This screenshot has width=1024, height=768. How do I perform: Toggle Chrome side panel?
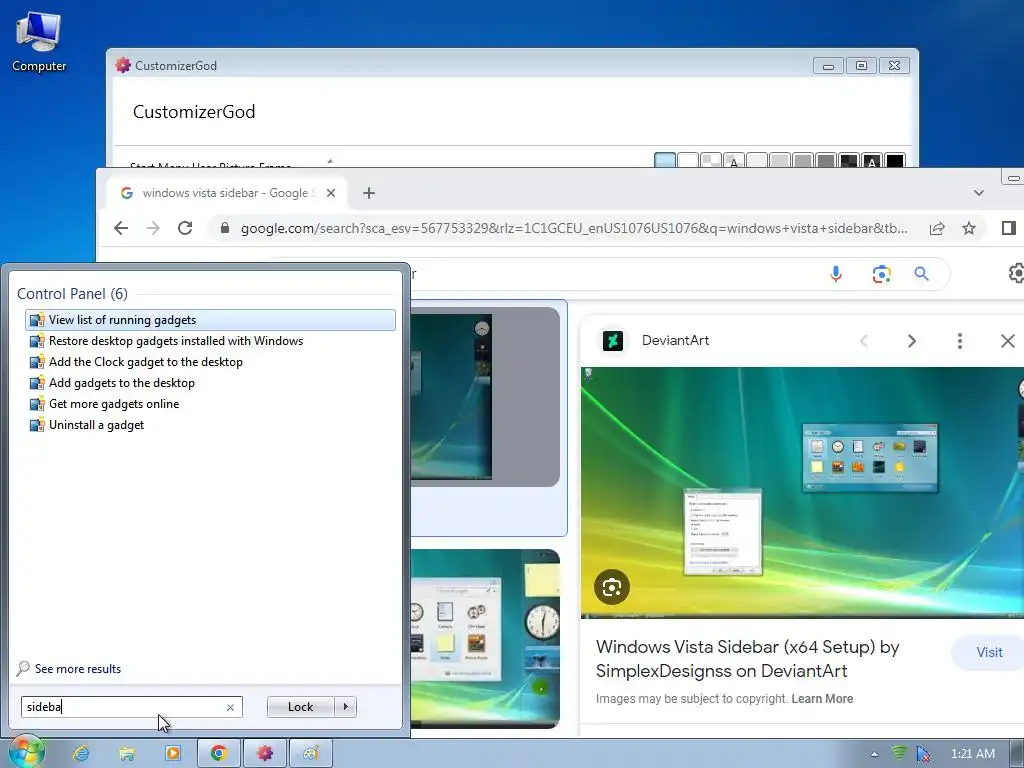pos(1008,228)
